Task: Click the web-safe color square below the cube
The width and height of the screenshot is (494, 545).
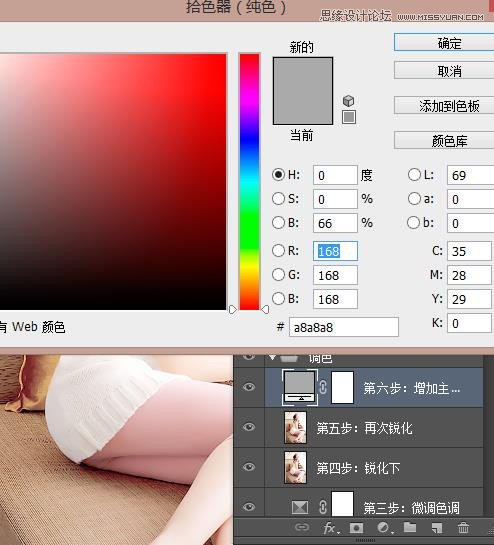Action: 349,117
